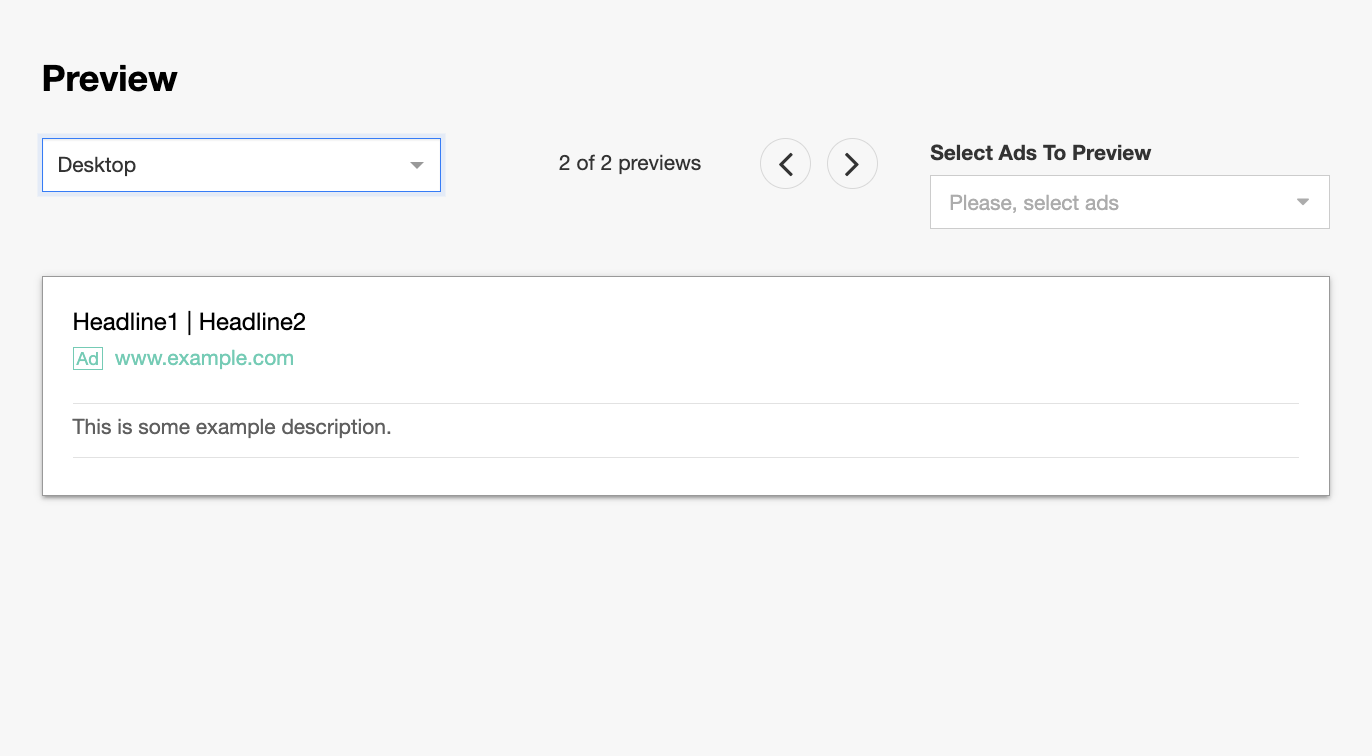The height and width of the screenshot is (756, 1372).
Task: Open the www.example.com ad link
Action: (x=204, y=358)
